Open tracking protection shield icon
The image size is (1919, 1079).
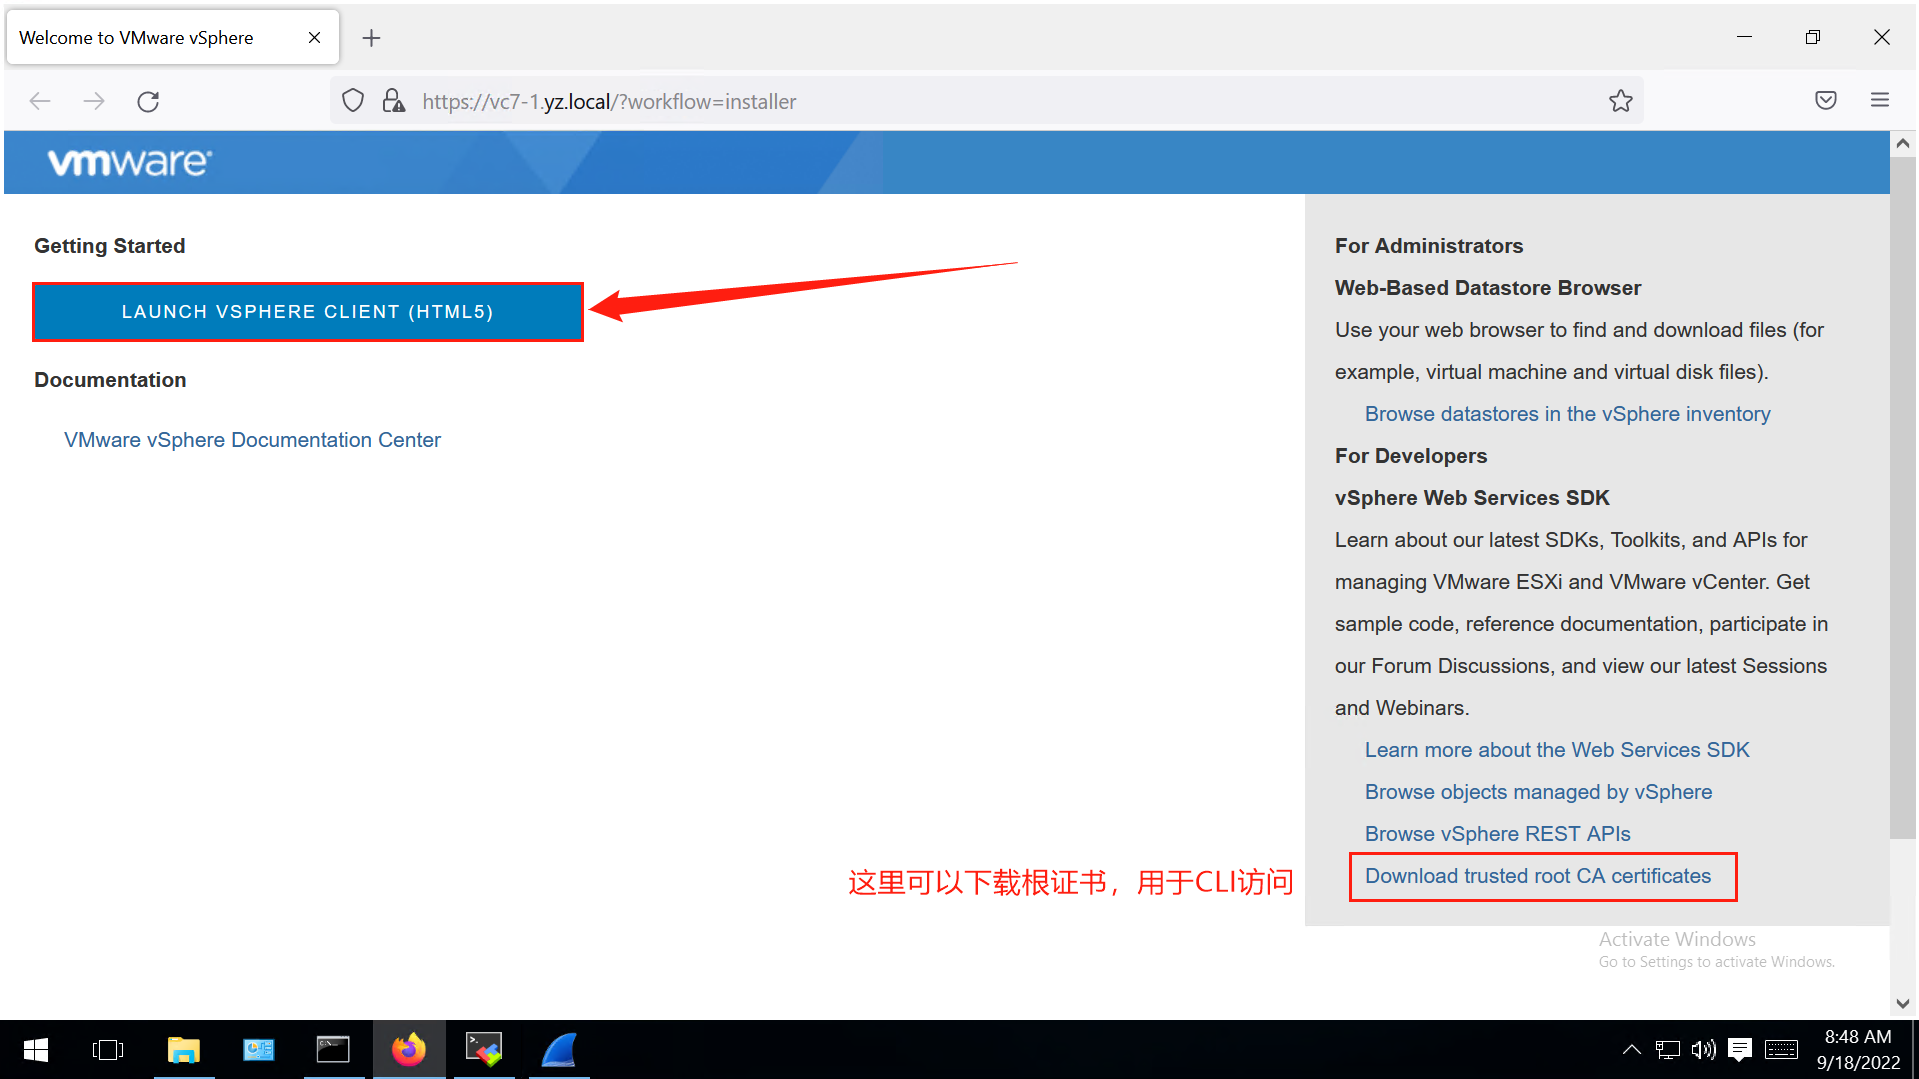(353, 101)
